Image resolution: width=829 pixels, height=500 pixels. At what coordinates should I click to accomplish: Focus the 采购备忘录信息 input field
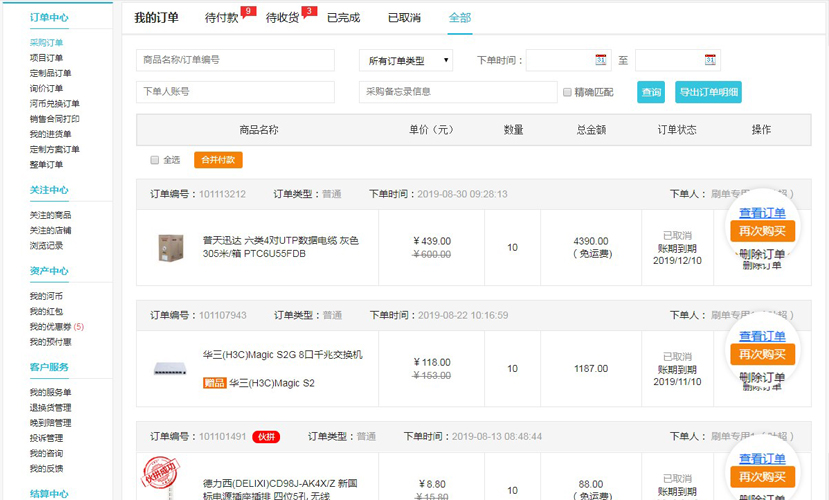pos(458,92)
